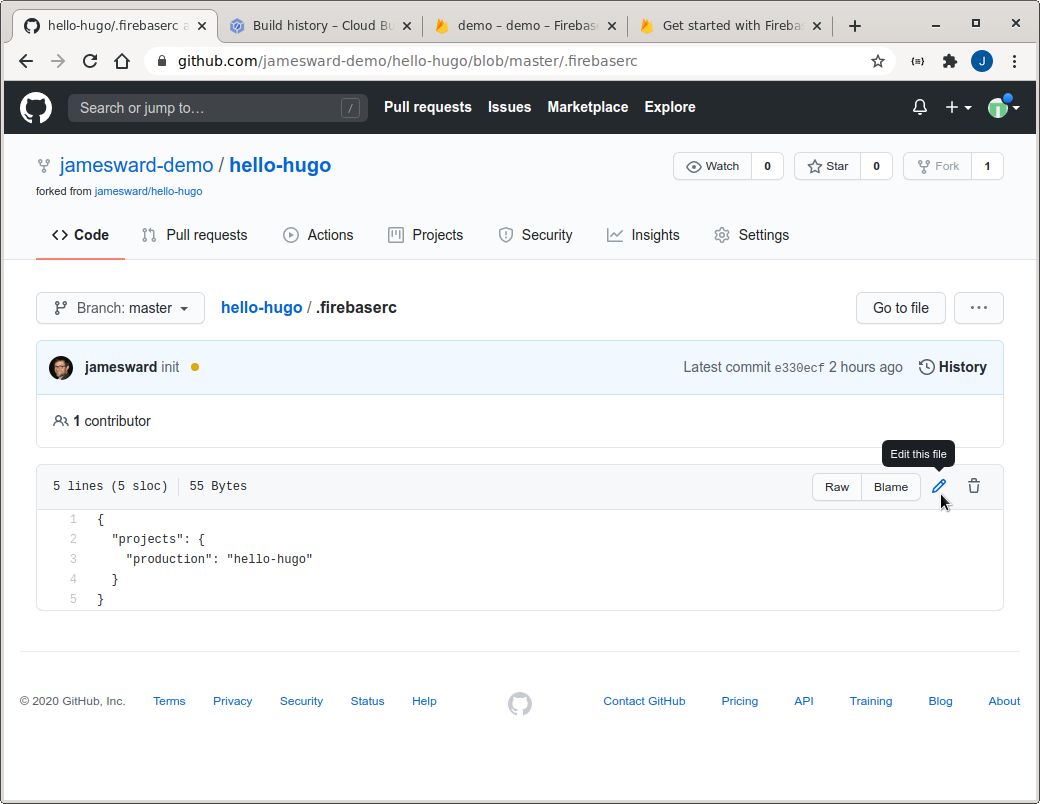Open the Branch: master dropdown
Viewport: 1040px width, 804px height.
(120, 308)
